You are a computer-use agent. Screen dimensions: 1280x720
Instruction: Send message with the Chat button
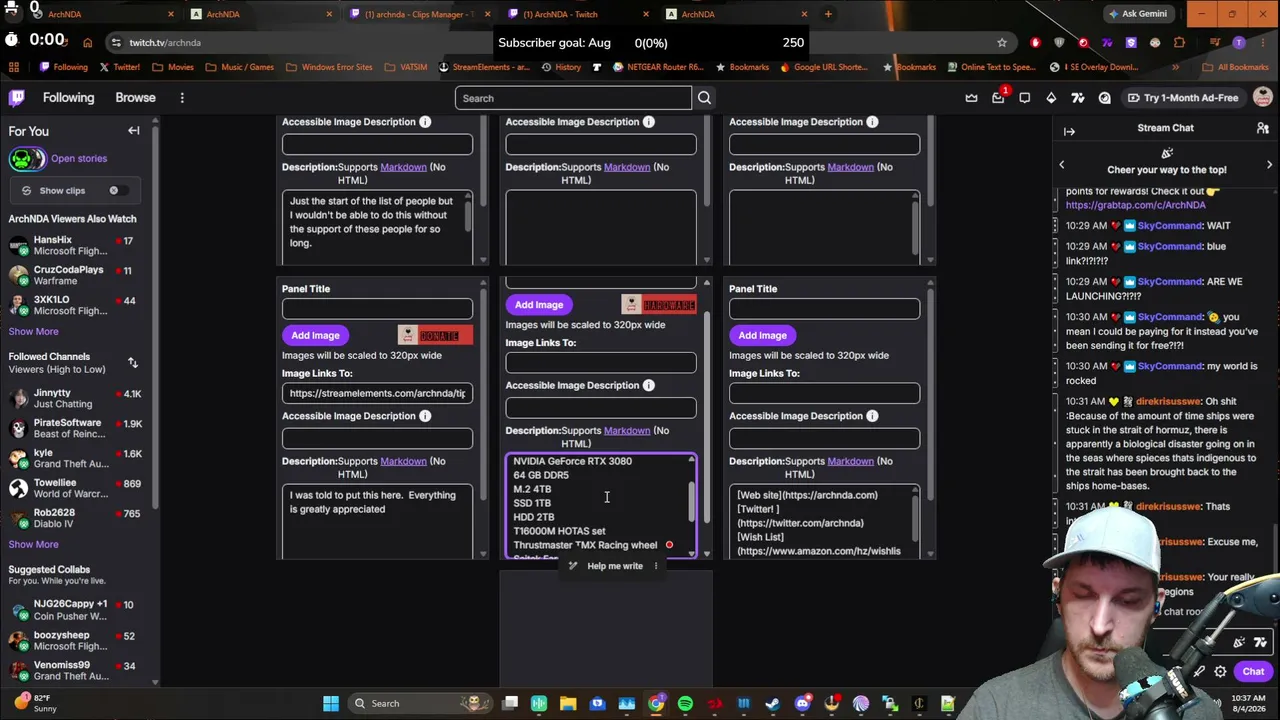(x=1253, y=672)
